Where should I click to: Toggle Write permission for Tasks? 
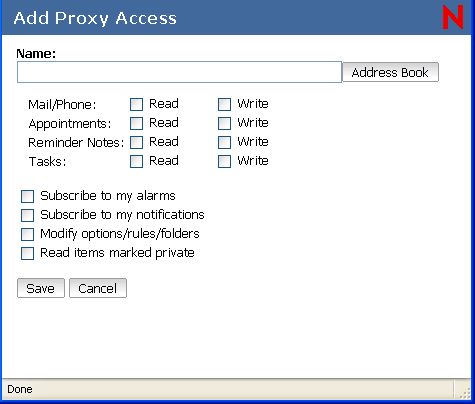point(224,161)
